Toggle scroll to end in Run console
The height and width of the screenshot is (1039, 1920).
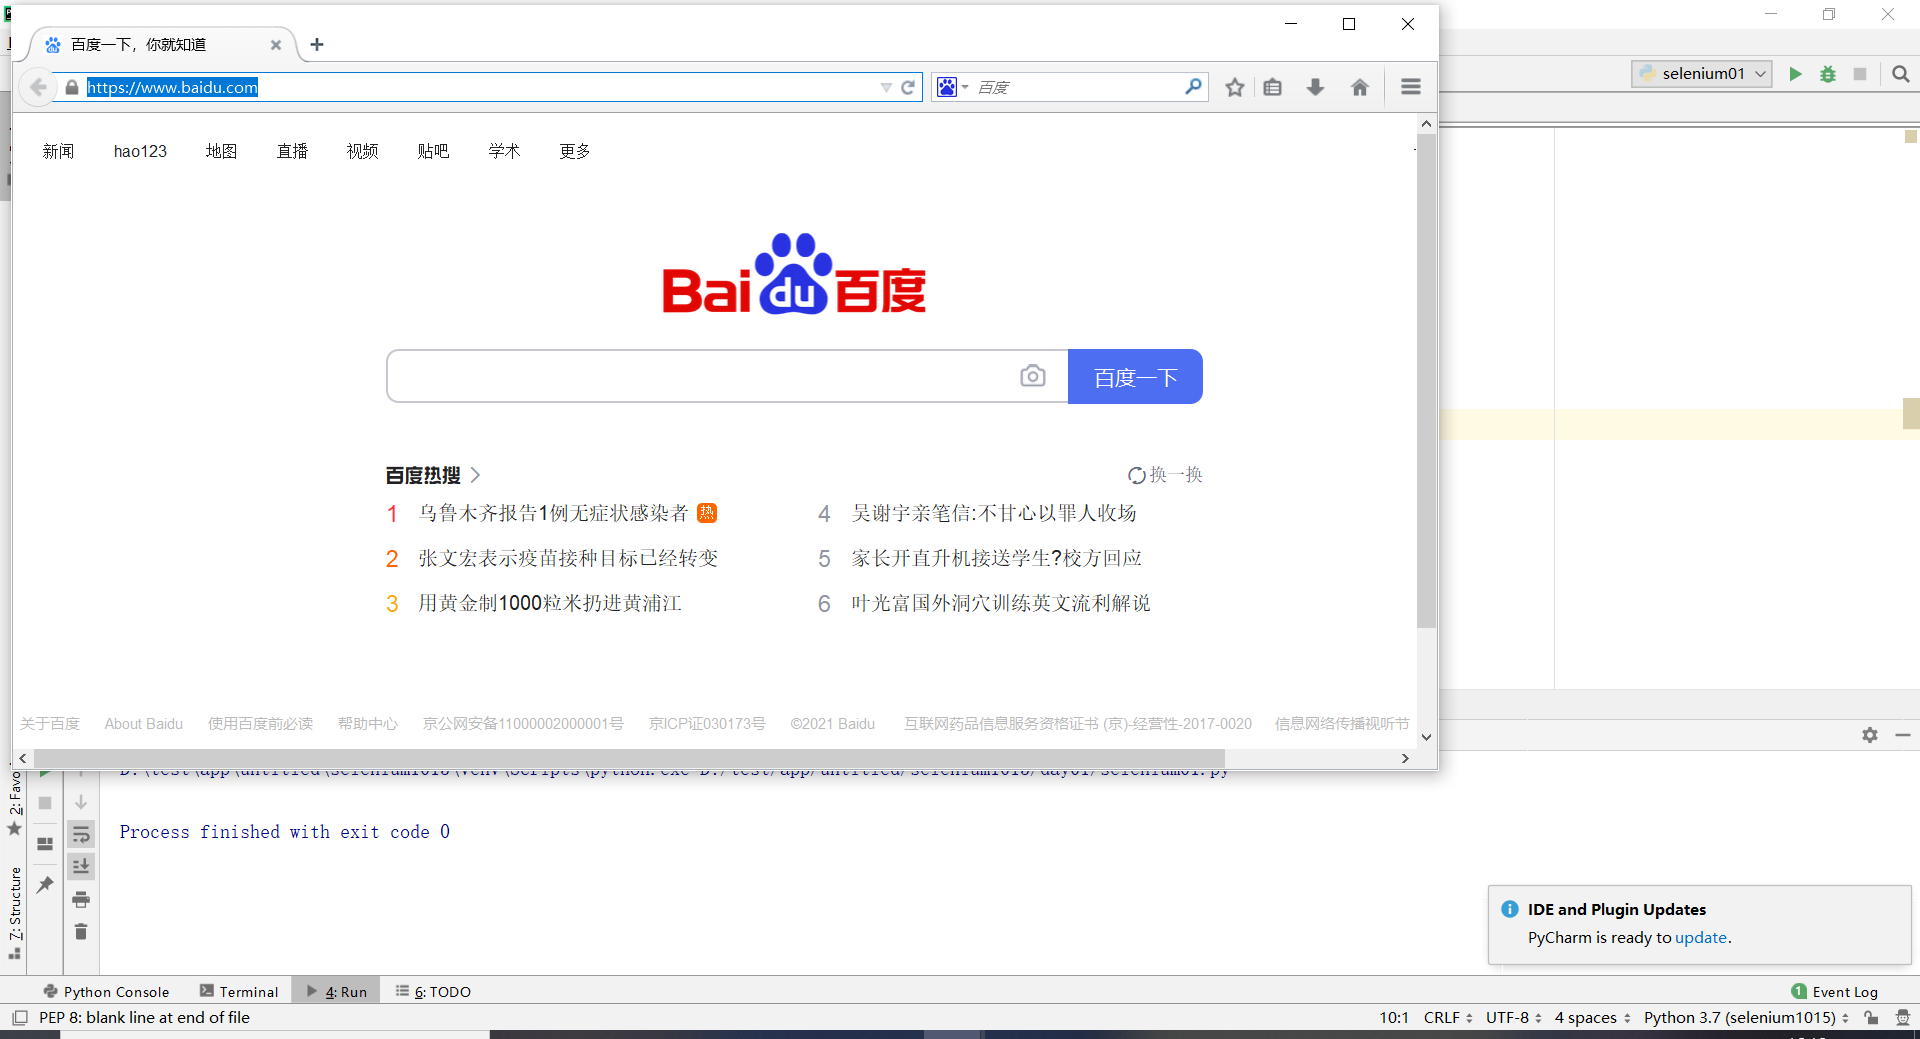point(81,866)
